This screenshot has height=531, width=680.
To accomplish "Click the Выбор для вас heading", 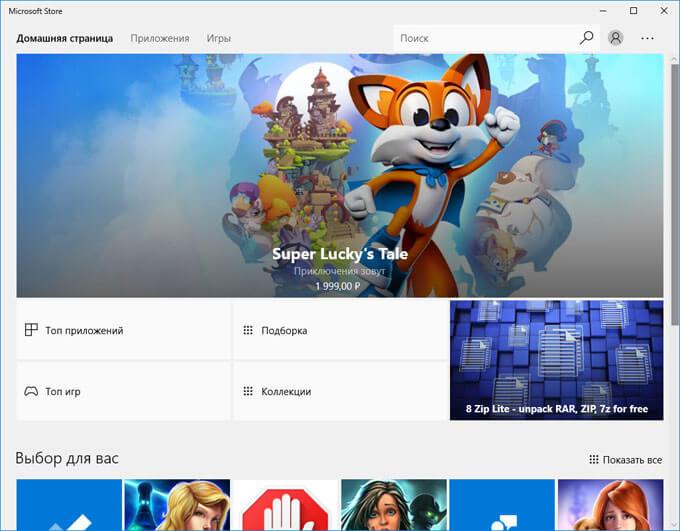I will pos(67,459).
